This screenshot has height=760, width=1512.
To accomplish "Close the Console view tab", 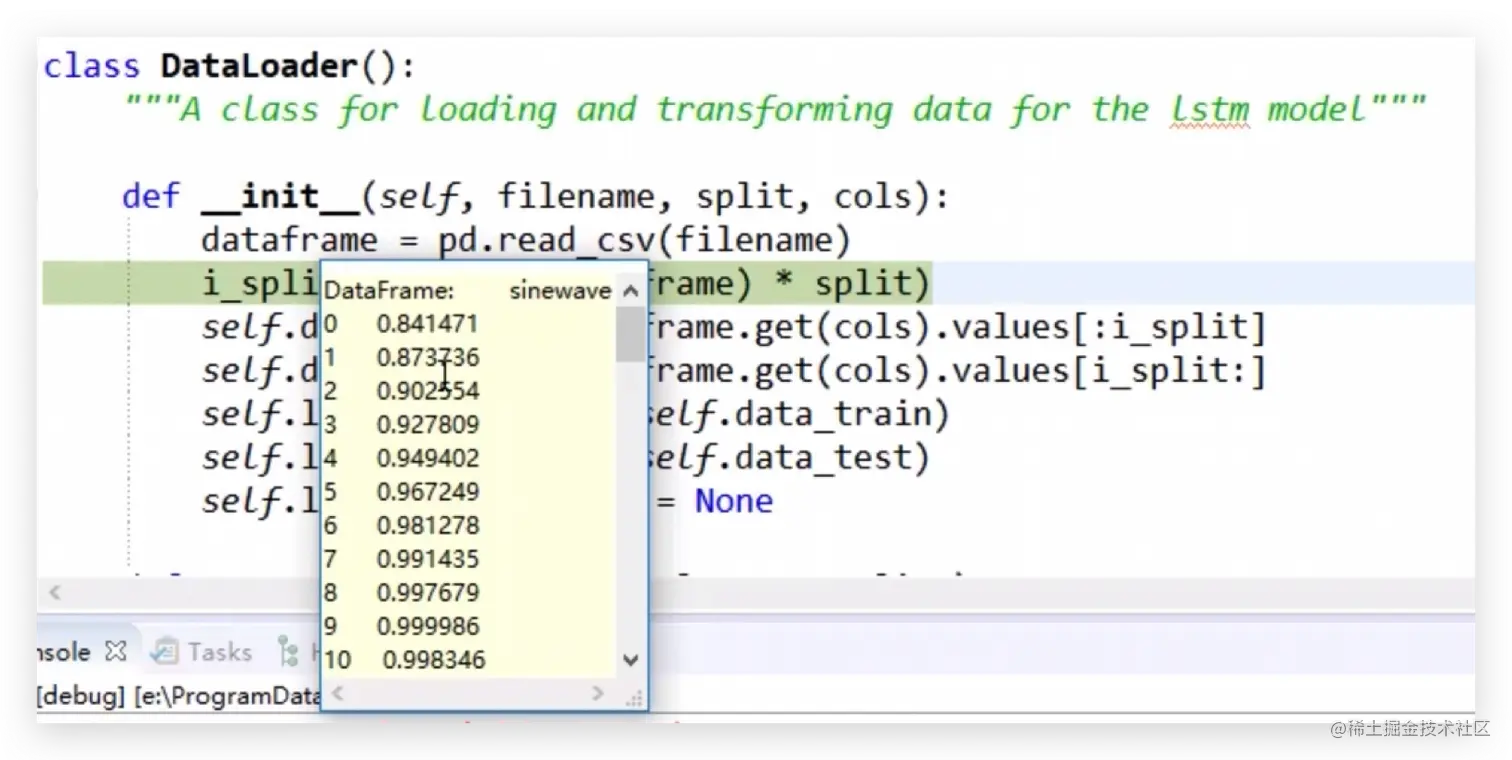I will 116,652.
